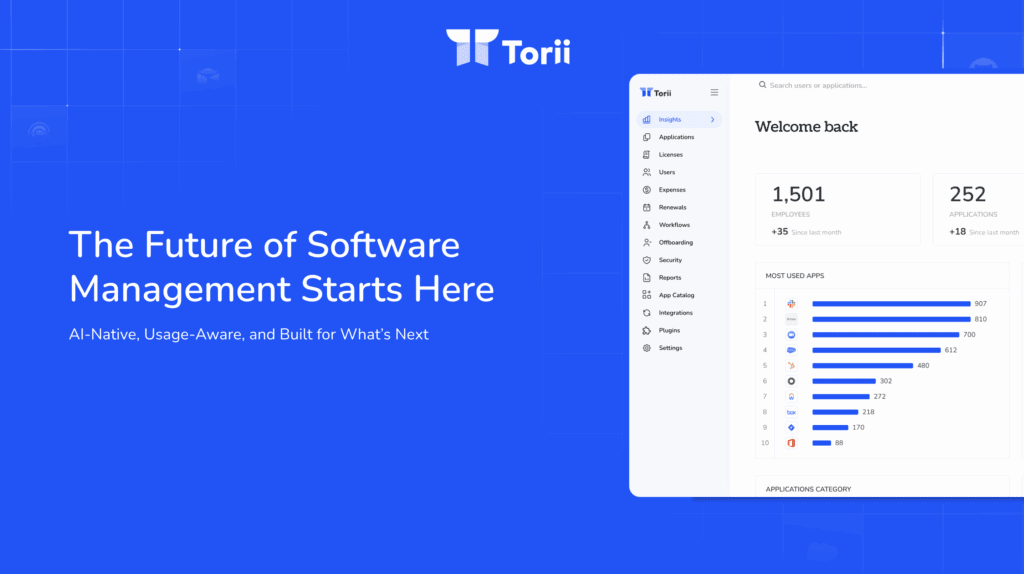The width and height of the screenshot is (1024, 574).
Task: Expand the Insights chevron arrow
Action: click(712, 120)
